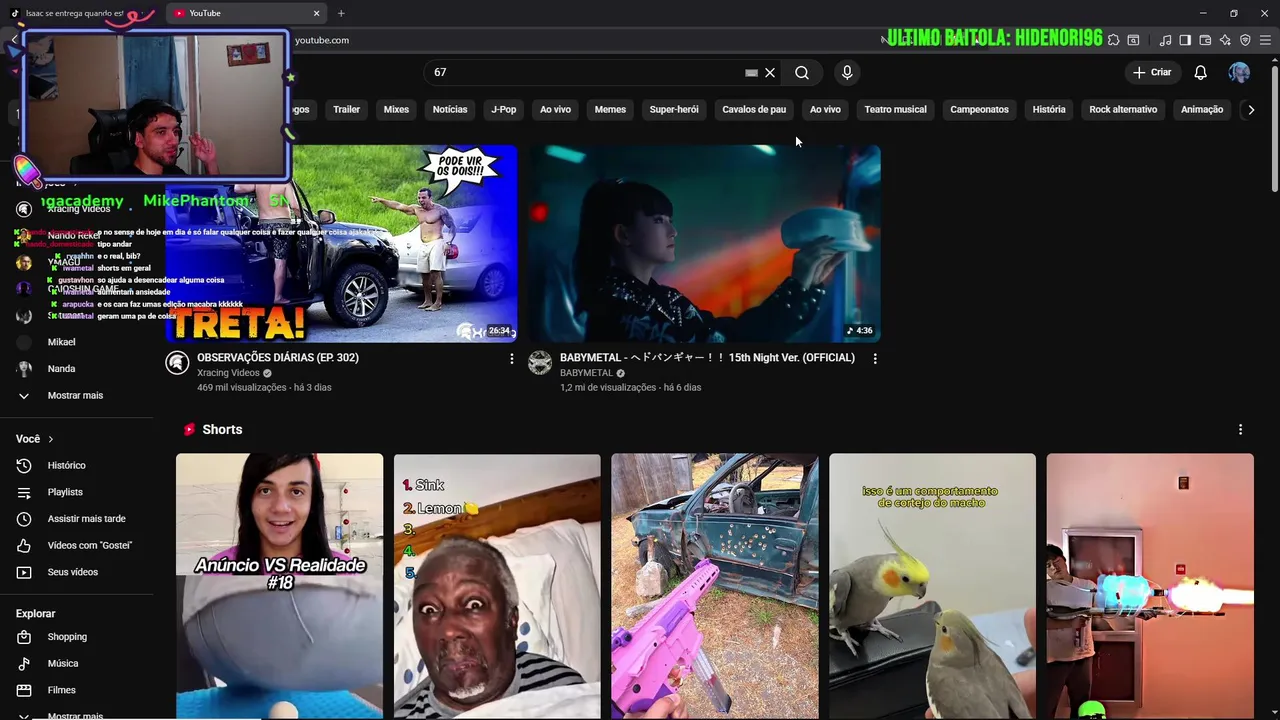
Task: Expand subscriptions with Mostrar mais
Action: click(x=75, y=395)
